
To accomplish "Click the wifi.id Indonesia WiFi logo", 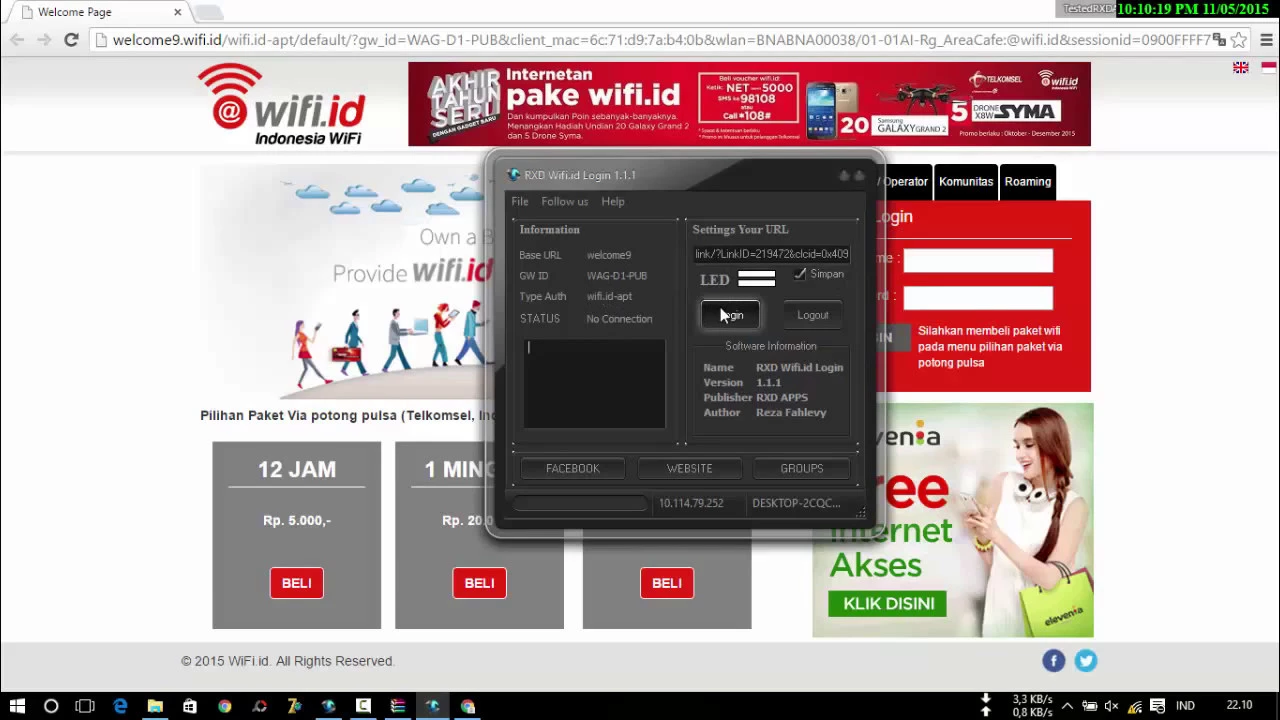I will pyautogui.click(x=282, y=104).
